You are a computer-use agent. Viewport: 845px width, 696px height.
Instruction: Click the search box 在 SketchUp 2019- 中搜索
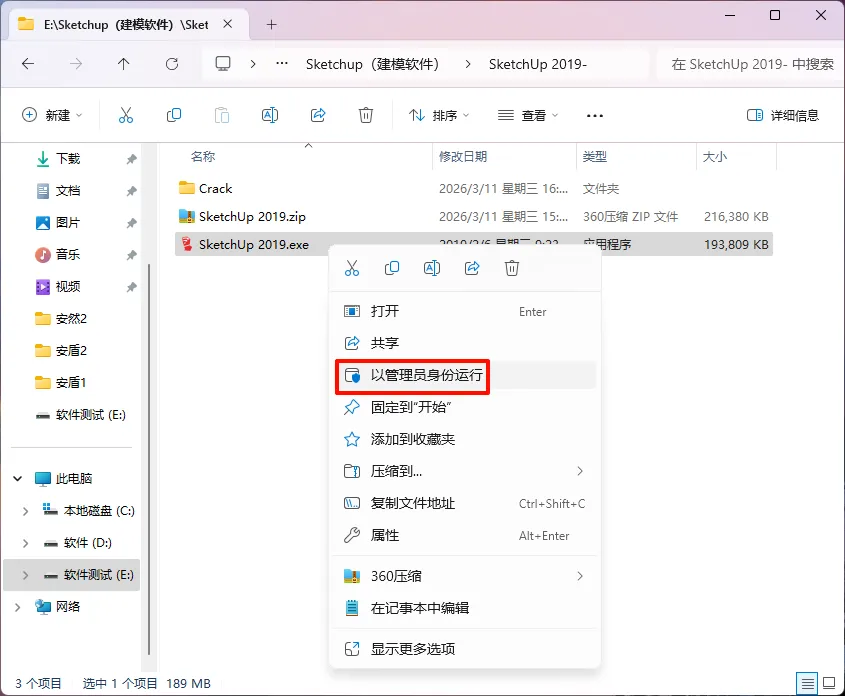coord(751,64)
